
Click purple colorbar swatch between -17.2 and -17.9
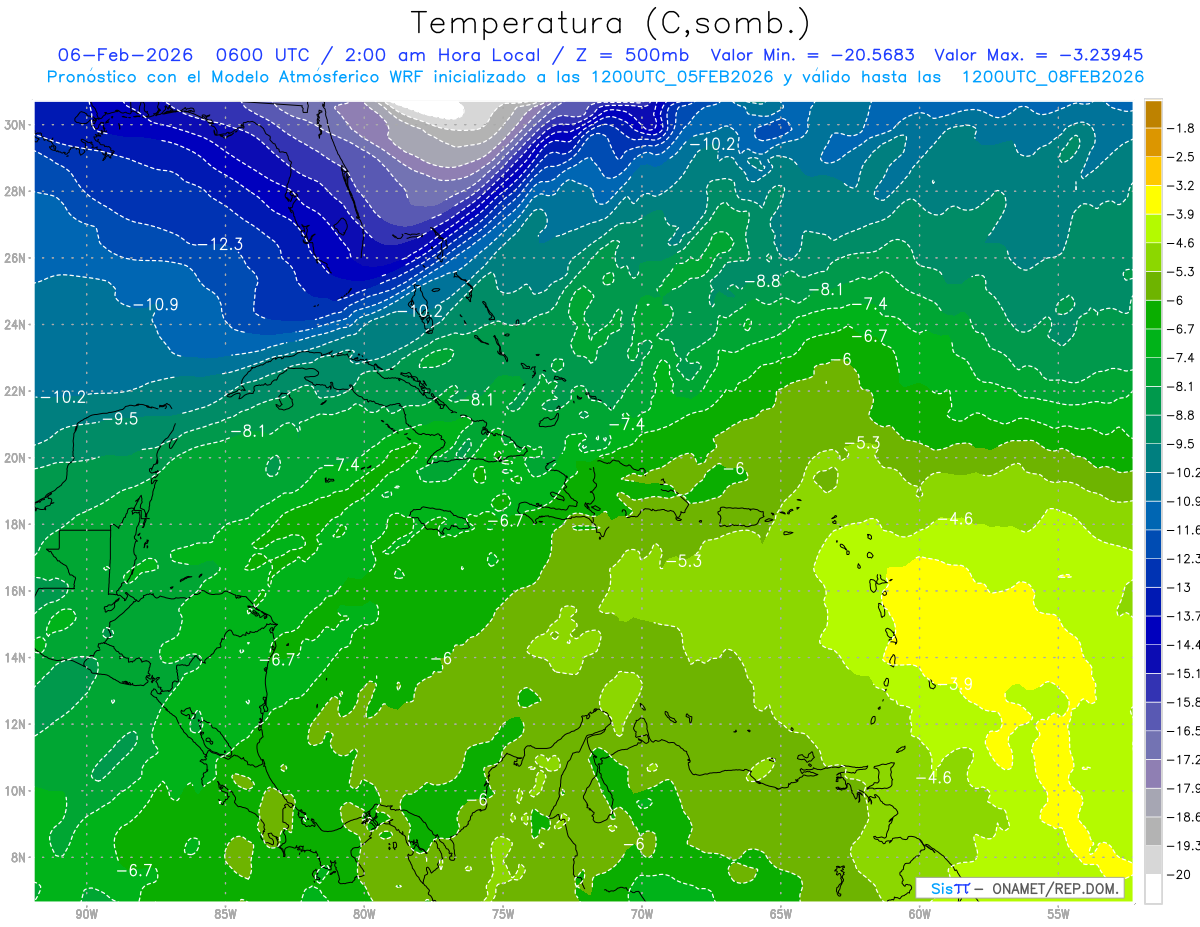coord(1153,773)
